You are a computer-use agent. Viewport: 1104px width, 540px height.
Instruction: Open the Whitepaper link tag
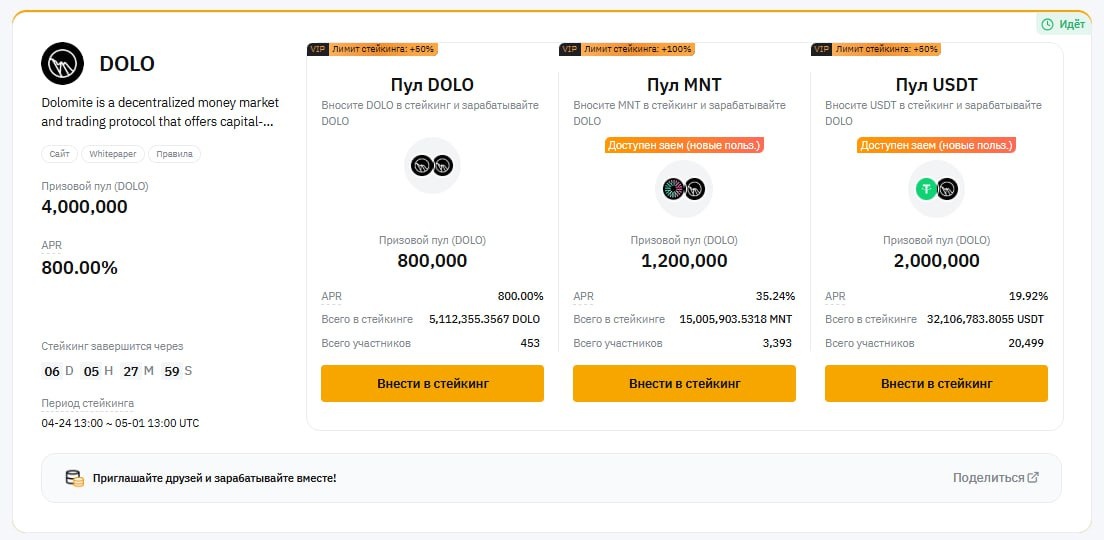(x=113, y=154)
